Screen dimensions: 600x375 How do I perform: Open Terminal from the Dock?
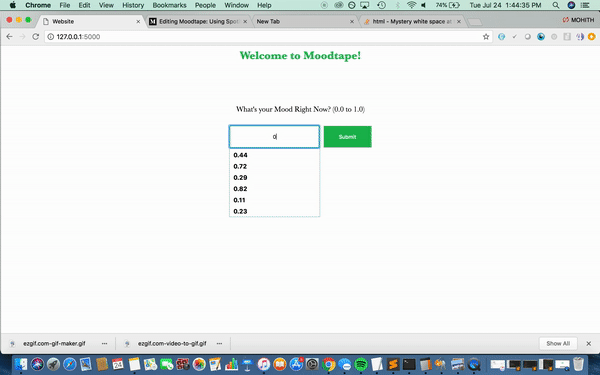[409, 364]
